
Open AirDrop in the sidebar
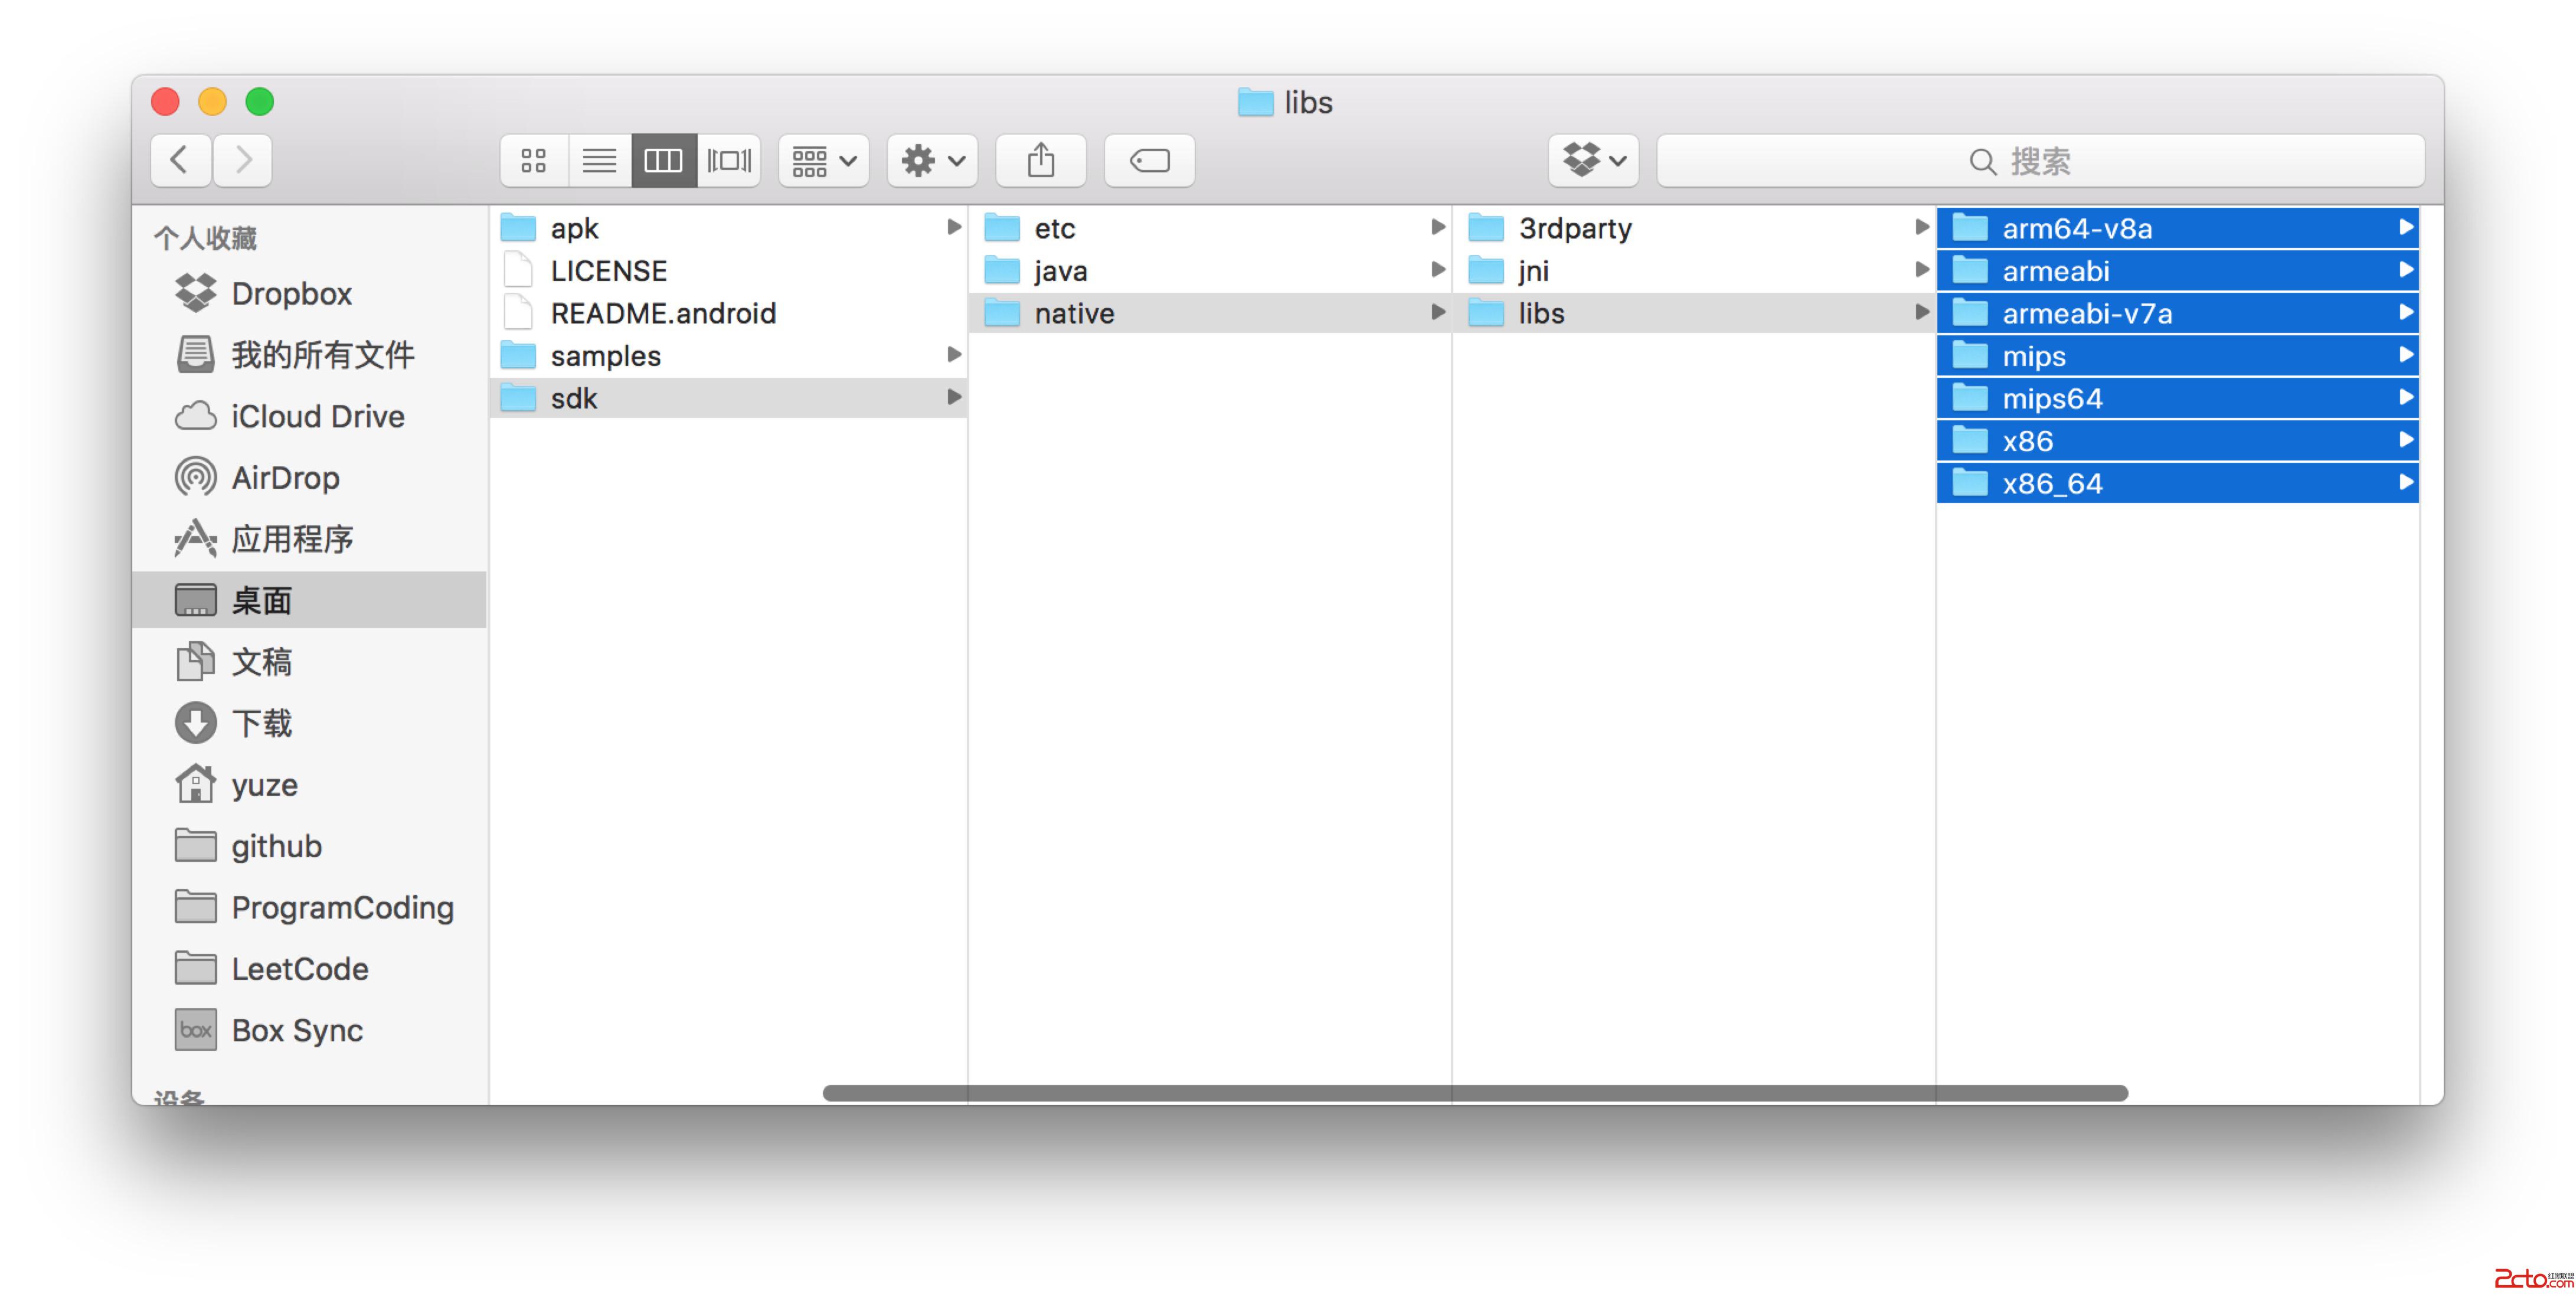pos(285,478)
